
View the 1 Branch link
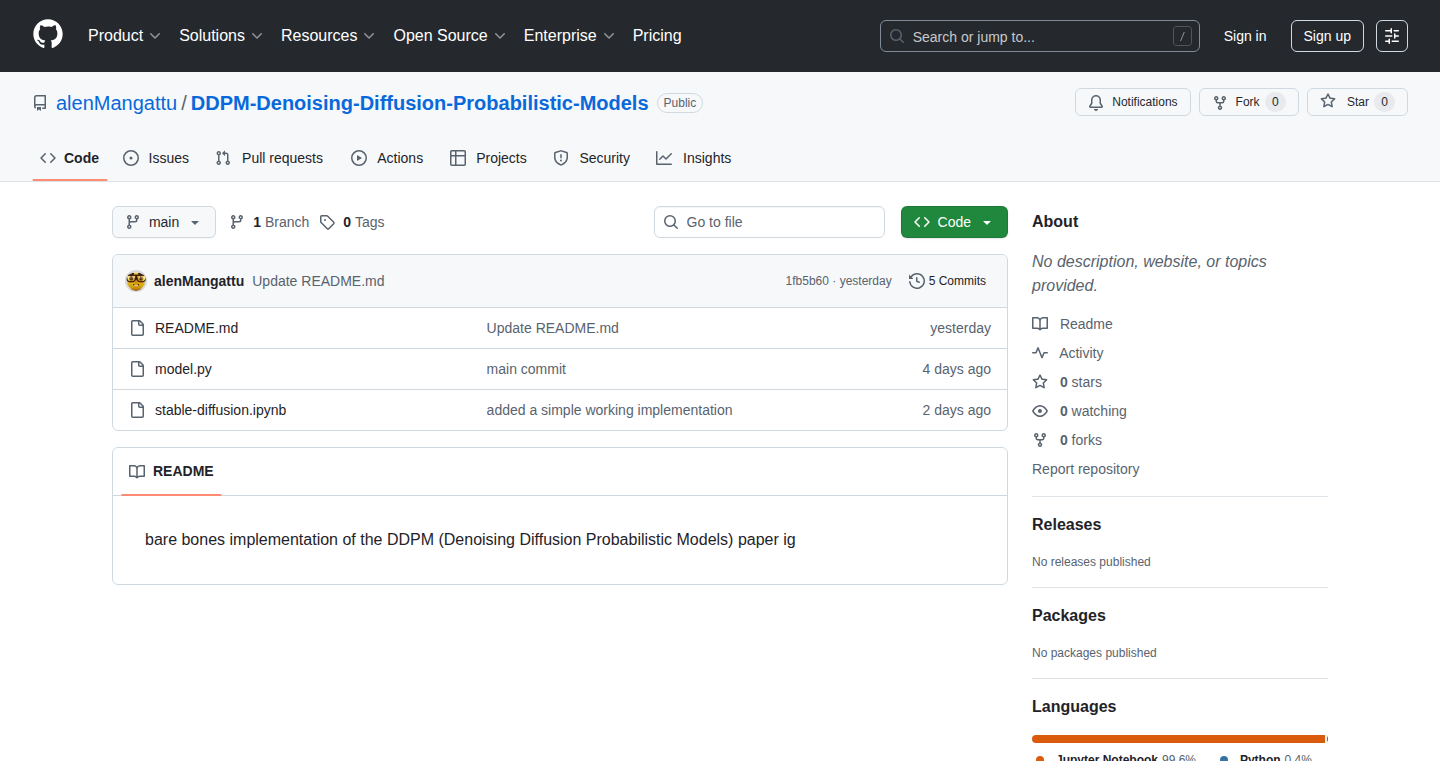[x=270, y=222]
